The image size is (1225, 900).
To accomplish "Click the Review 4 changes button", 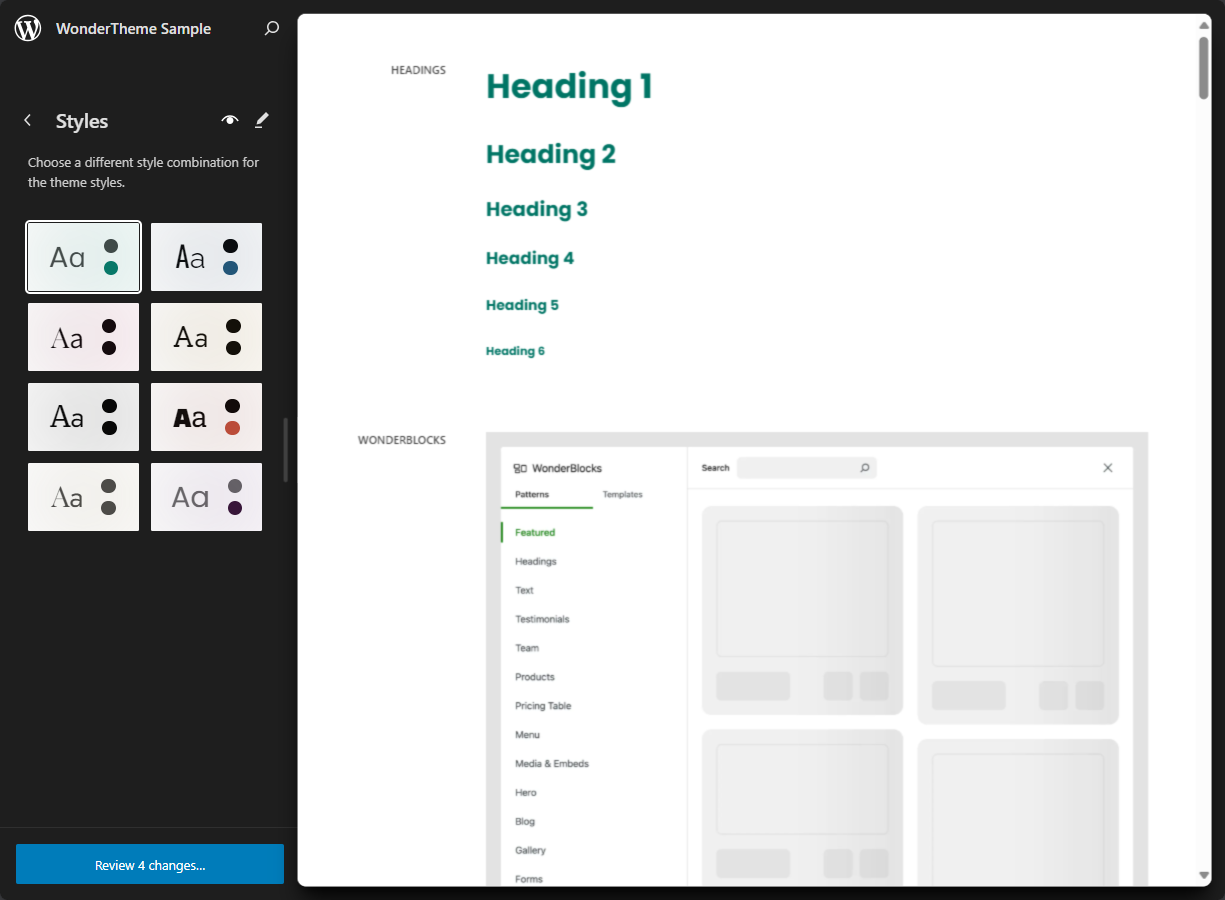I will [149, 864].
